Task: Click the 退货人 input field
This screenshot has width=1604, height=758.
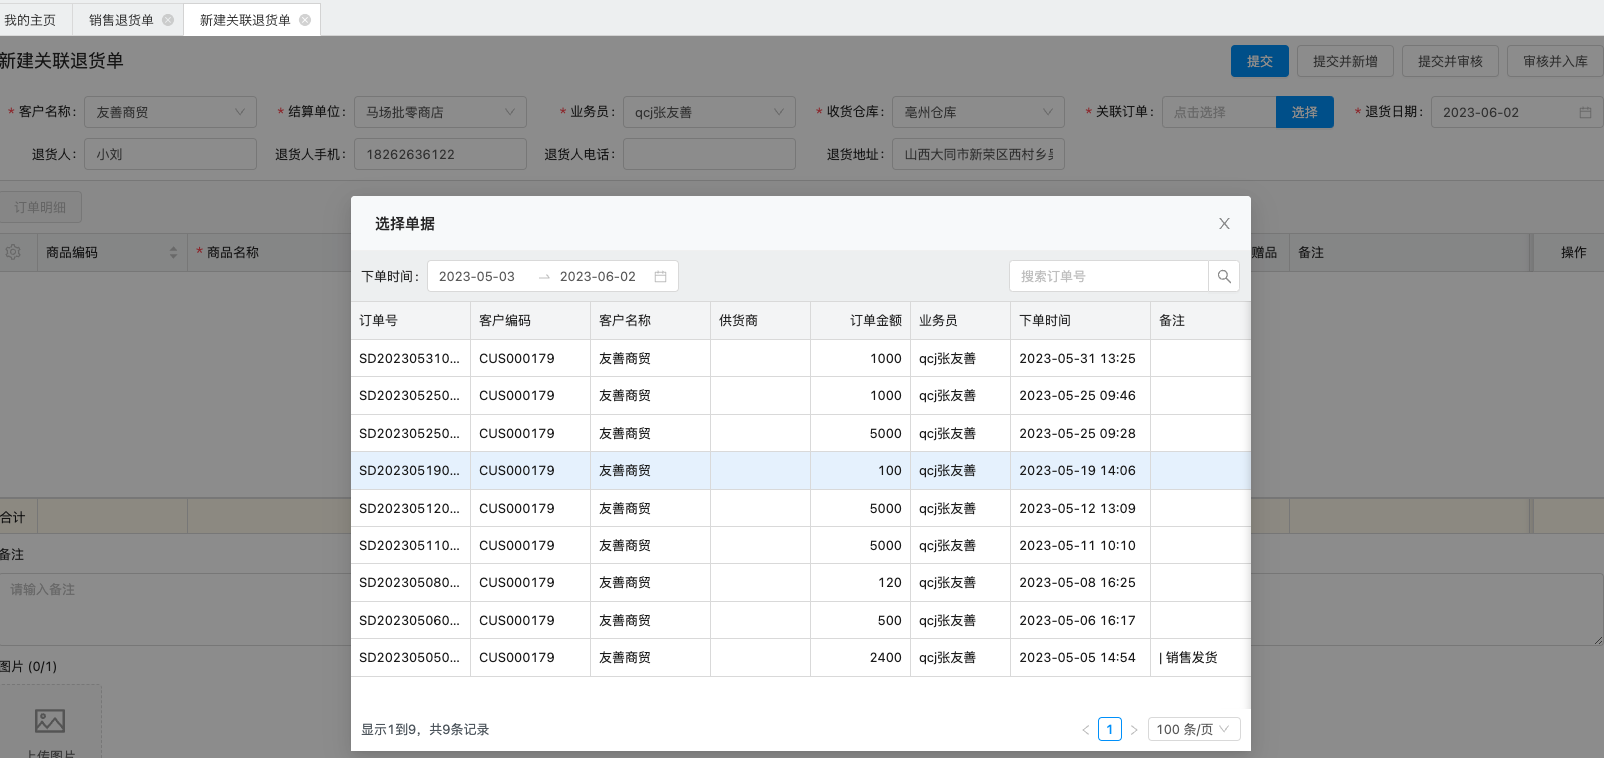Action: click(170, 154)
